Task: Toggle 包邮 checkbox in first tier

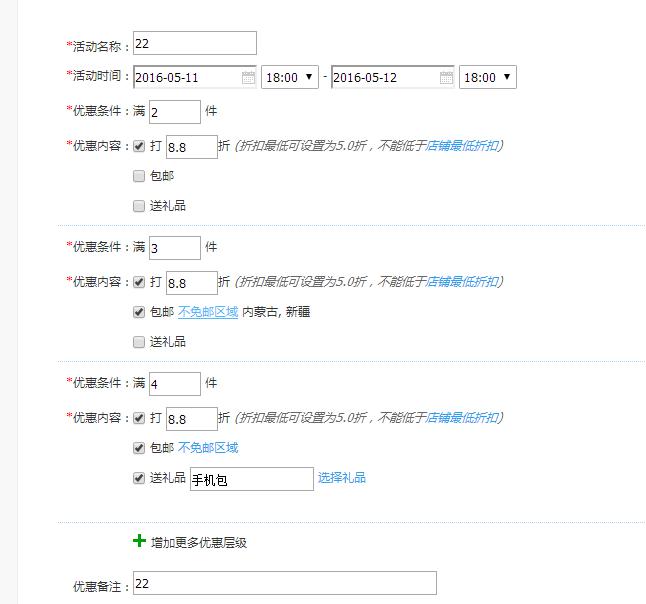Action: pyautogui.click(x=139, y=176)
